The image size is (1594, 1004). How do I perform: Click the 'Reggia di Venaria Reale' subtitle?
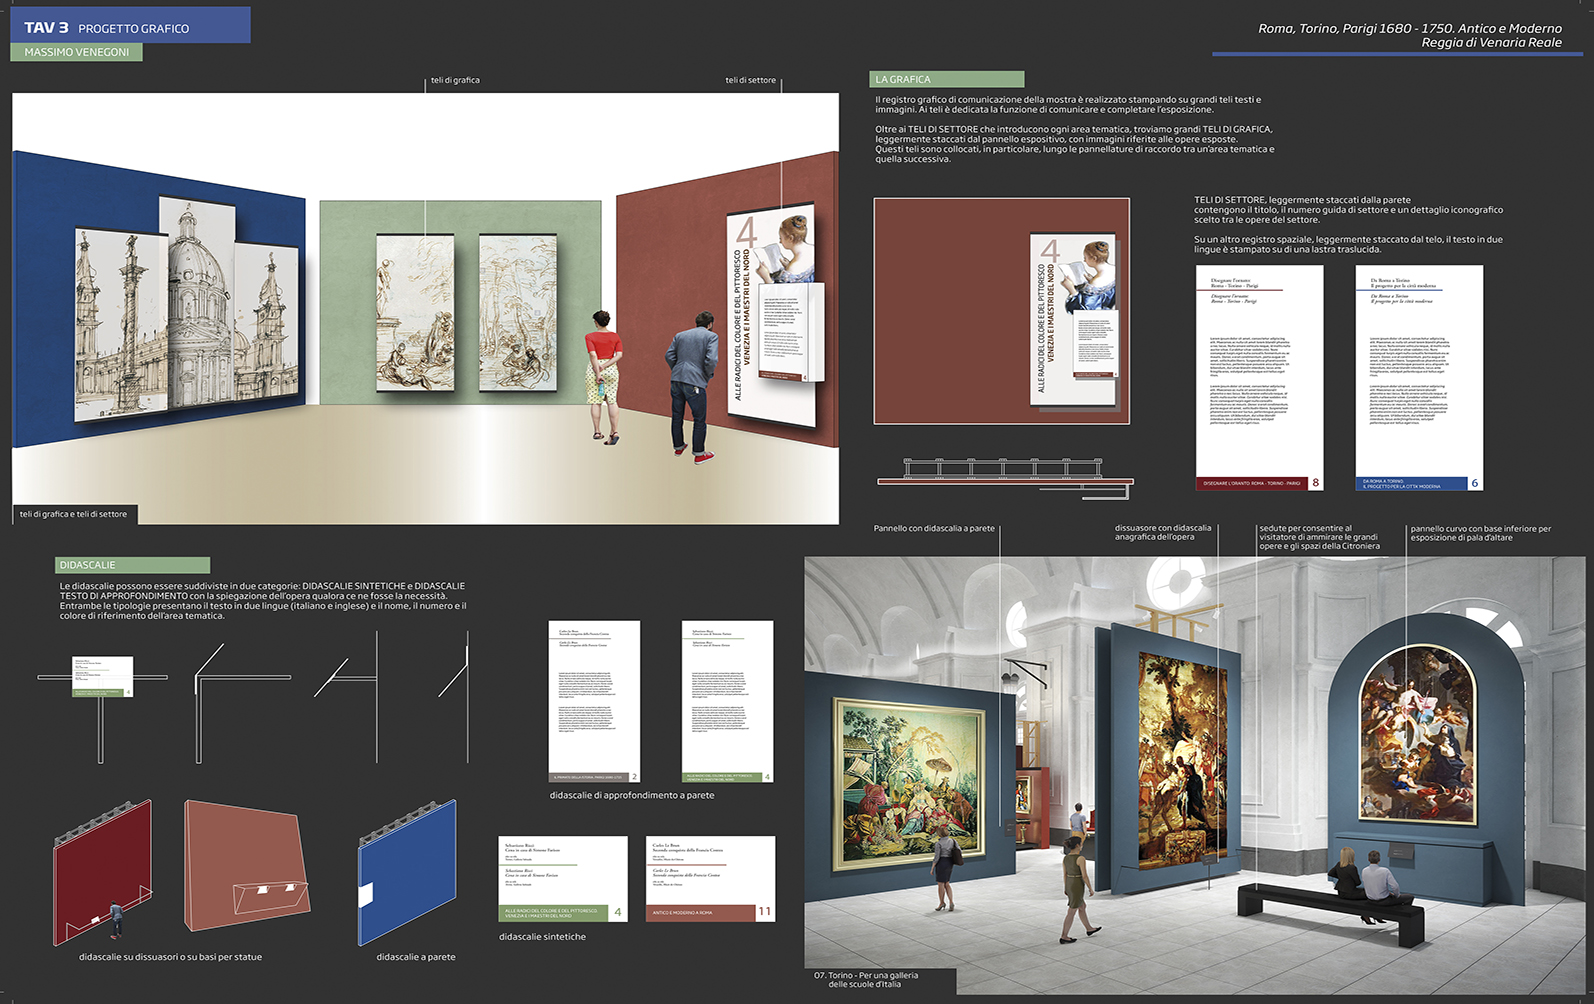click(x=1491, y=42)
